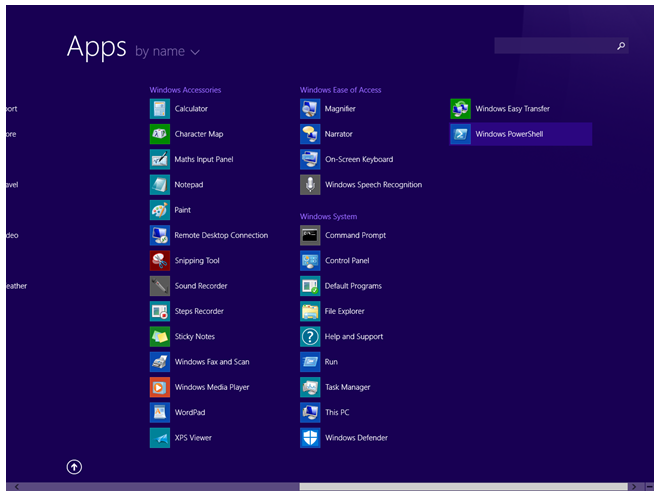Viewport: 659px width, 496px height.
Task: Click the 'Notepad' text label
Action: coord(189,185)
